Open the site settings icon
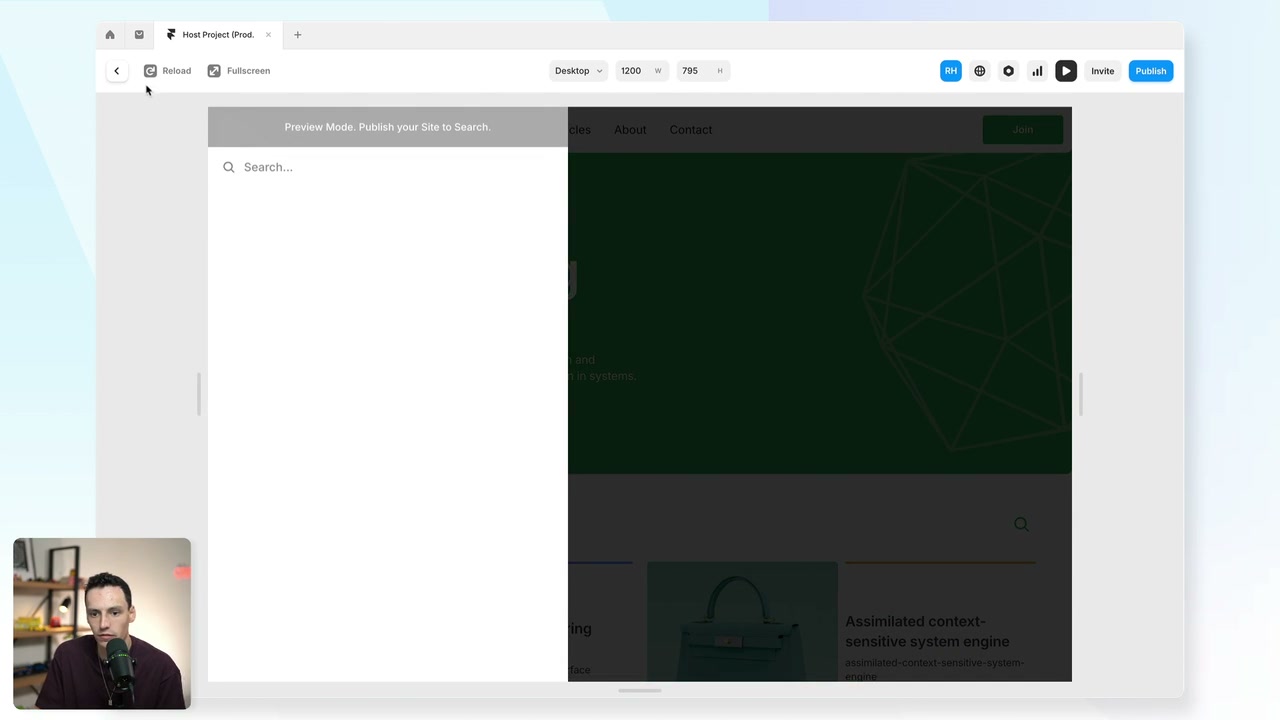1280x720 pixels. click(x=1008, y=71)
